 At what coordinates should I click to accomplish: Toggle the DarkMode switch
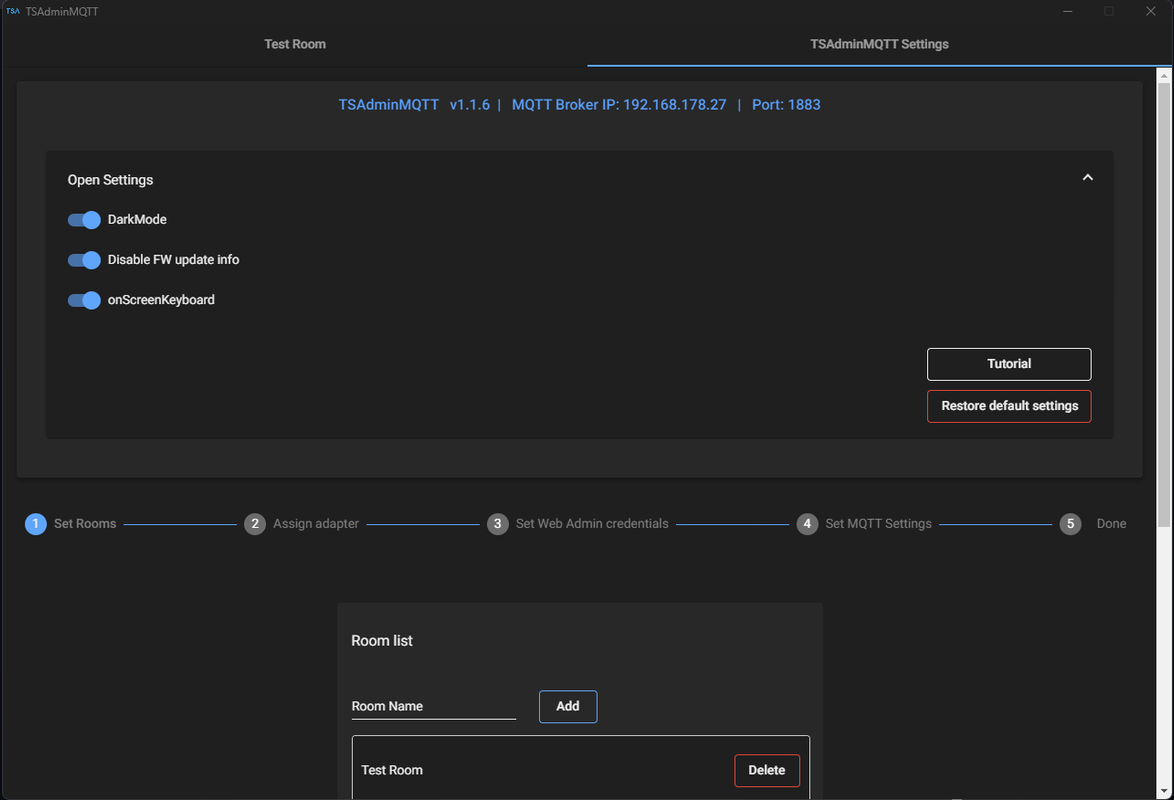[x=84, y=219]
